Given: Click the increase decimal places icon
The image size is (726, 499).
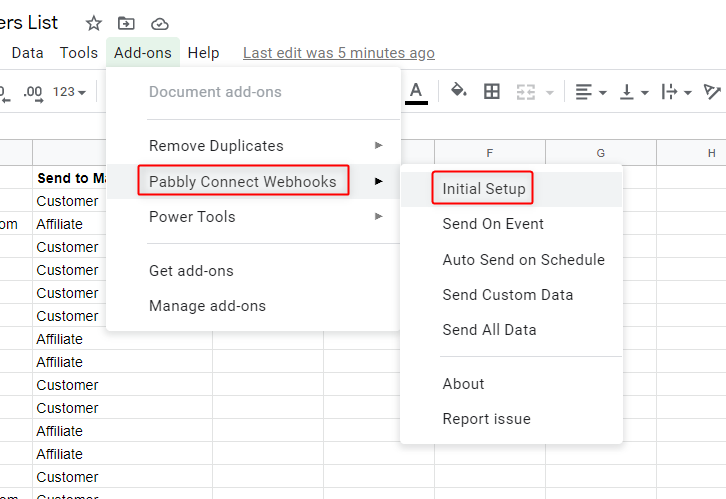Looking at the screenshot, I should tap(33, 93).
